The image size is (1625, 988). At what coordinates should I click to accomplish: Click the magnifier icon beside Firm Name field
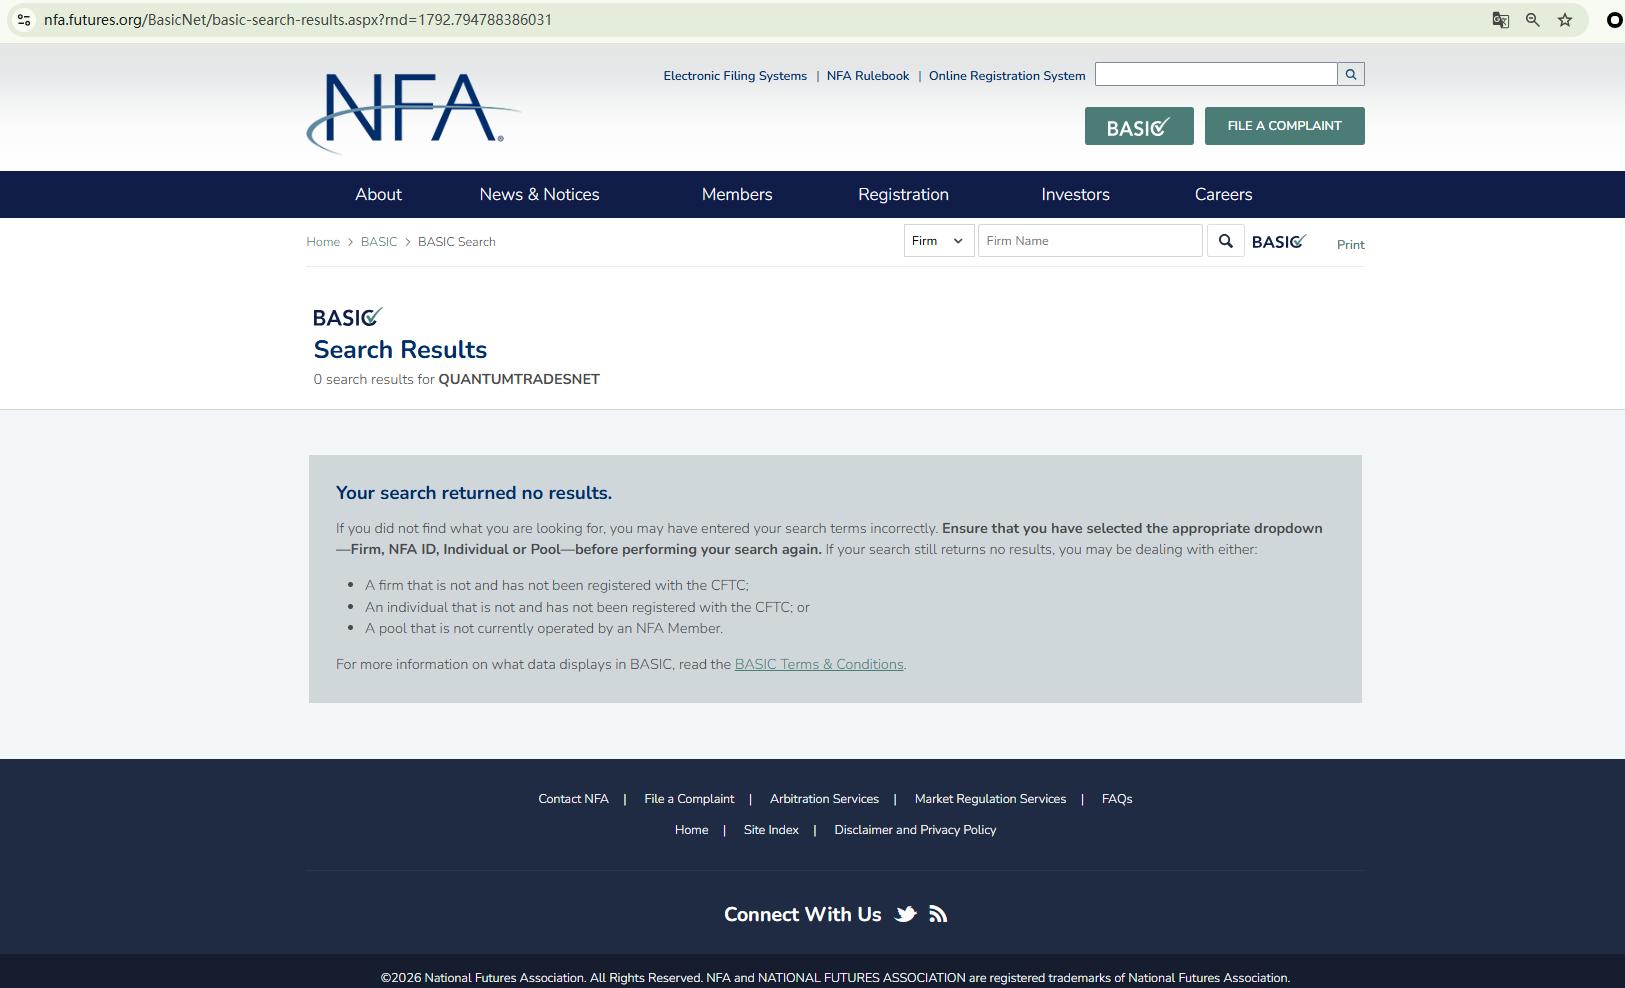pos(1225,241)
